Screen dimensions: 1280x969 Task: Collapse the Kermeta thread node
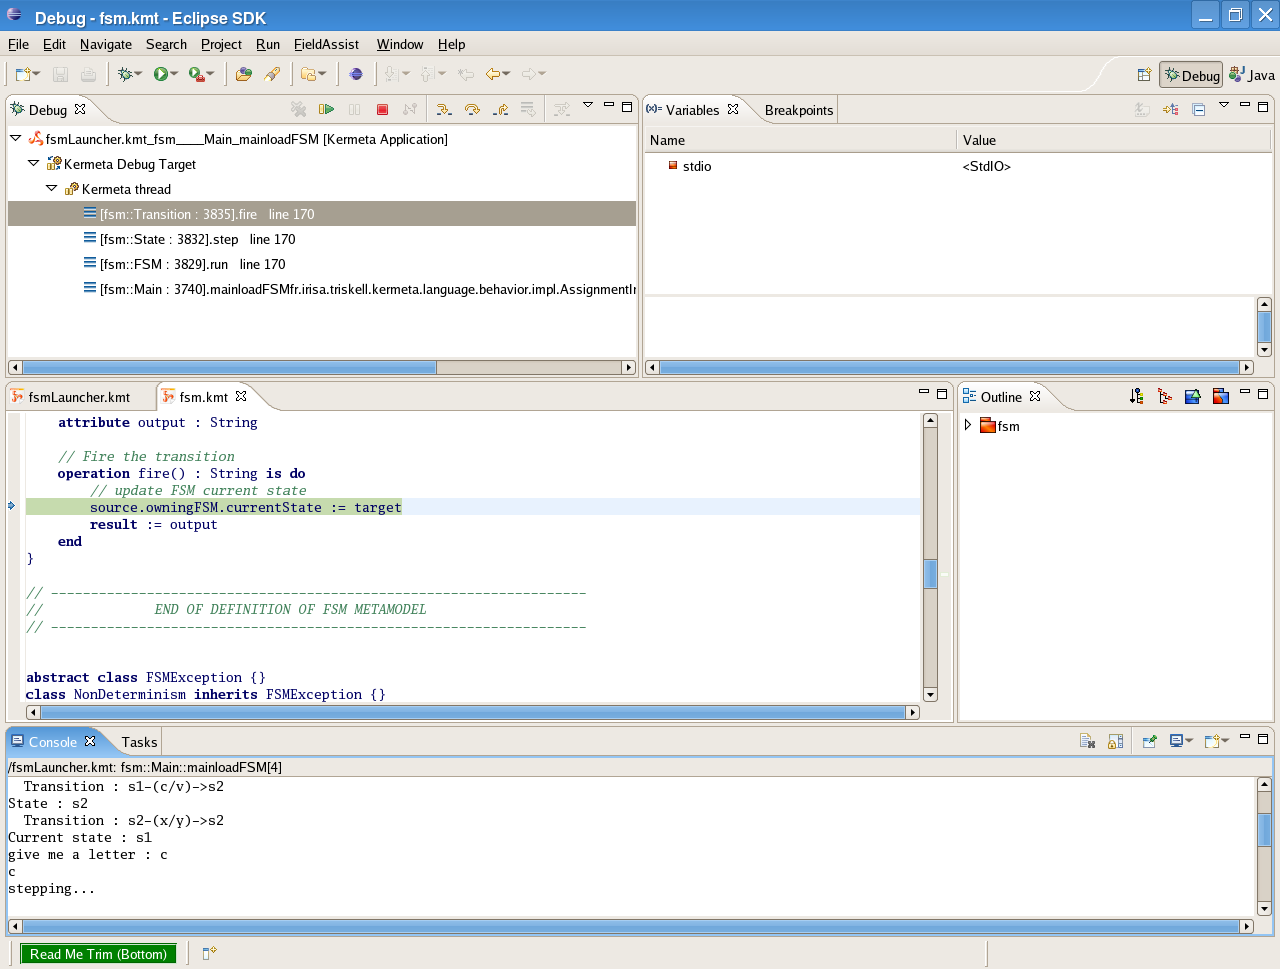coord(52,188)
